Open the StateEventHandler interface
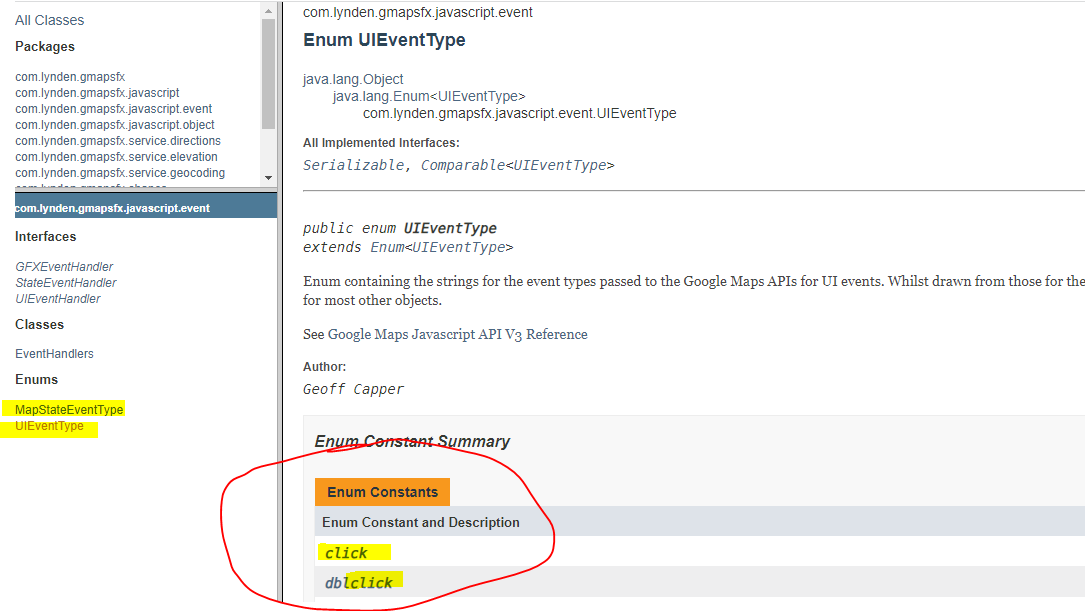Screen dimensions: 1085x611 pos(66,283)
